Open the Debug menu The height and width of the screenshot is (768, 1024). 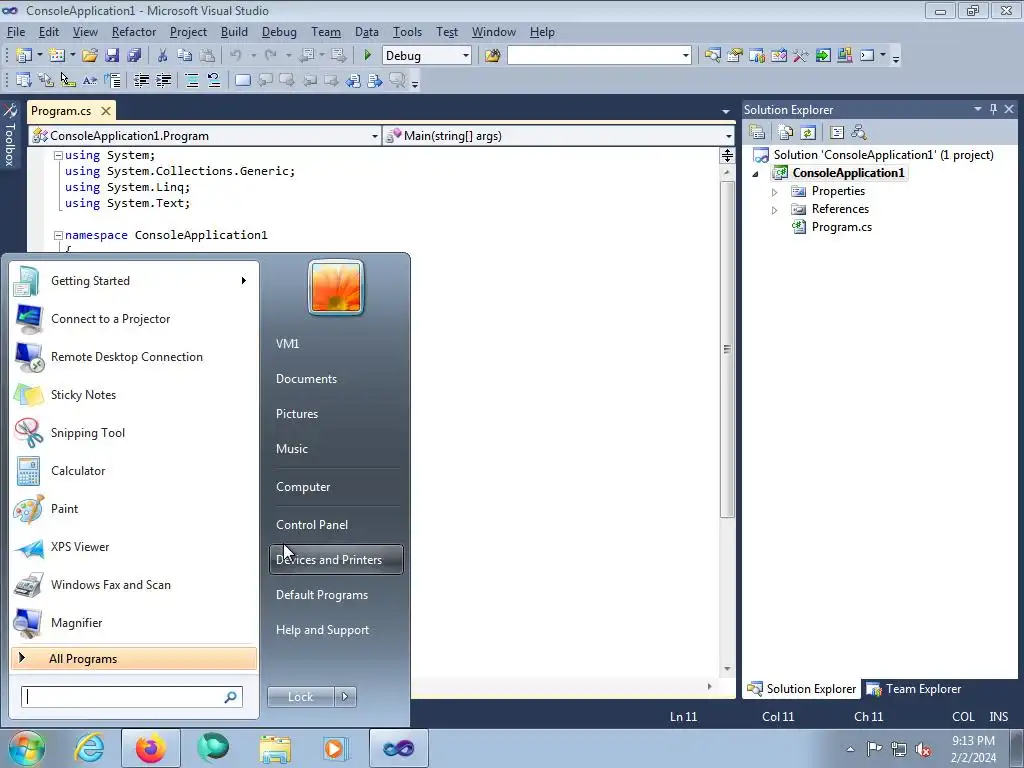pos(279,32)
